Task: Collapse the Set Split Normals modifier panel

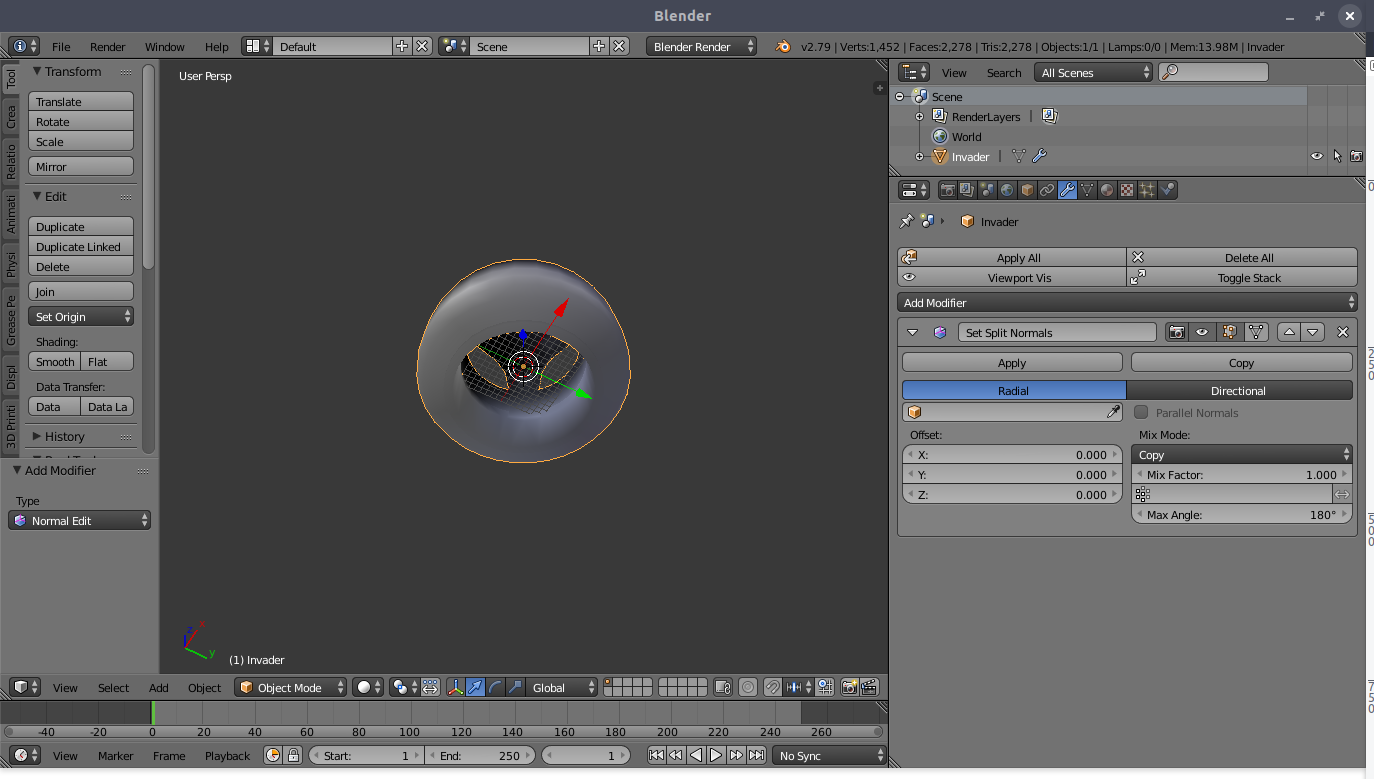Action: [912, 332]
